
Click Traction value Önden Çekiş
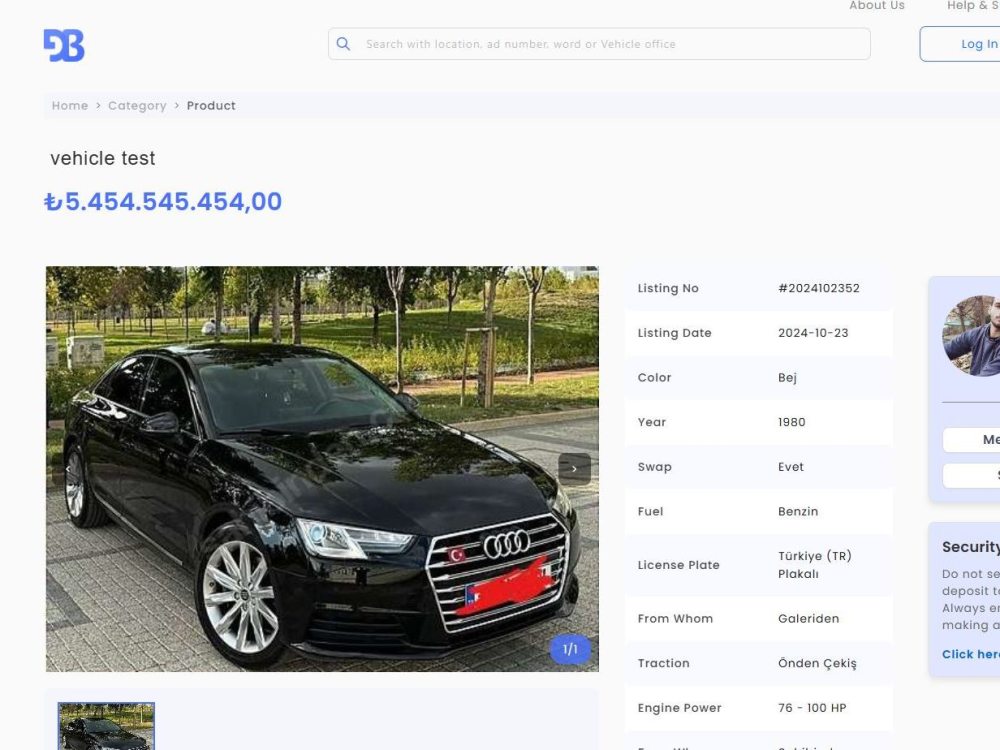click(817, 663)
